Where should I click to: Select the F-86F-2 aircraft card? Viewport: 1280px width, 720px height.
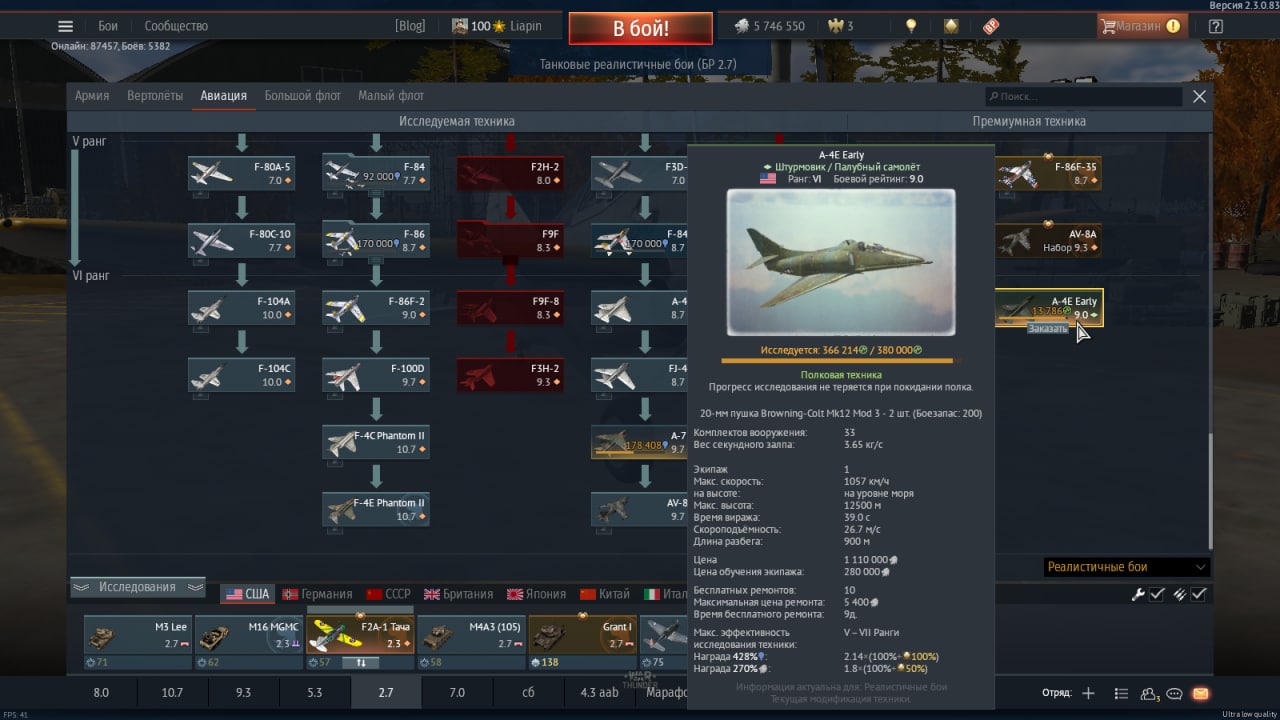(376, 307)
